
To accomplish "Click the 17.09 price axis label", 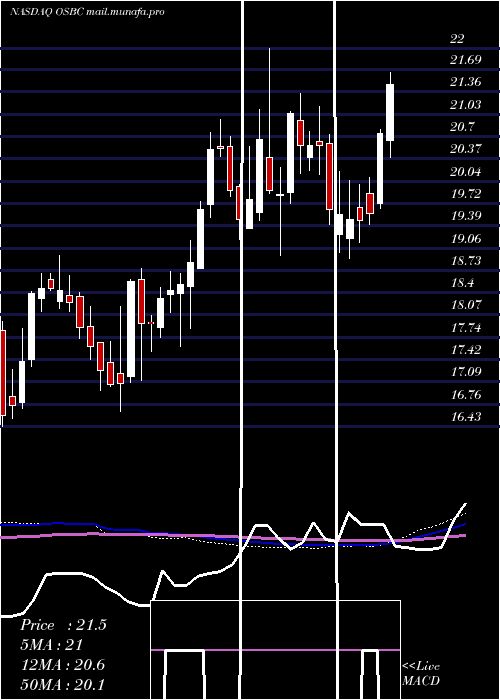I will pos(466,372).
